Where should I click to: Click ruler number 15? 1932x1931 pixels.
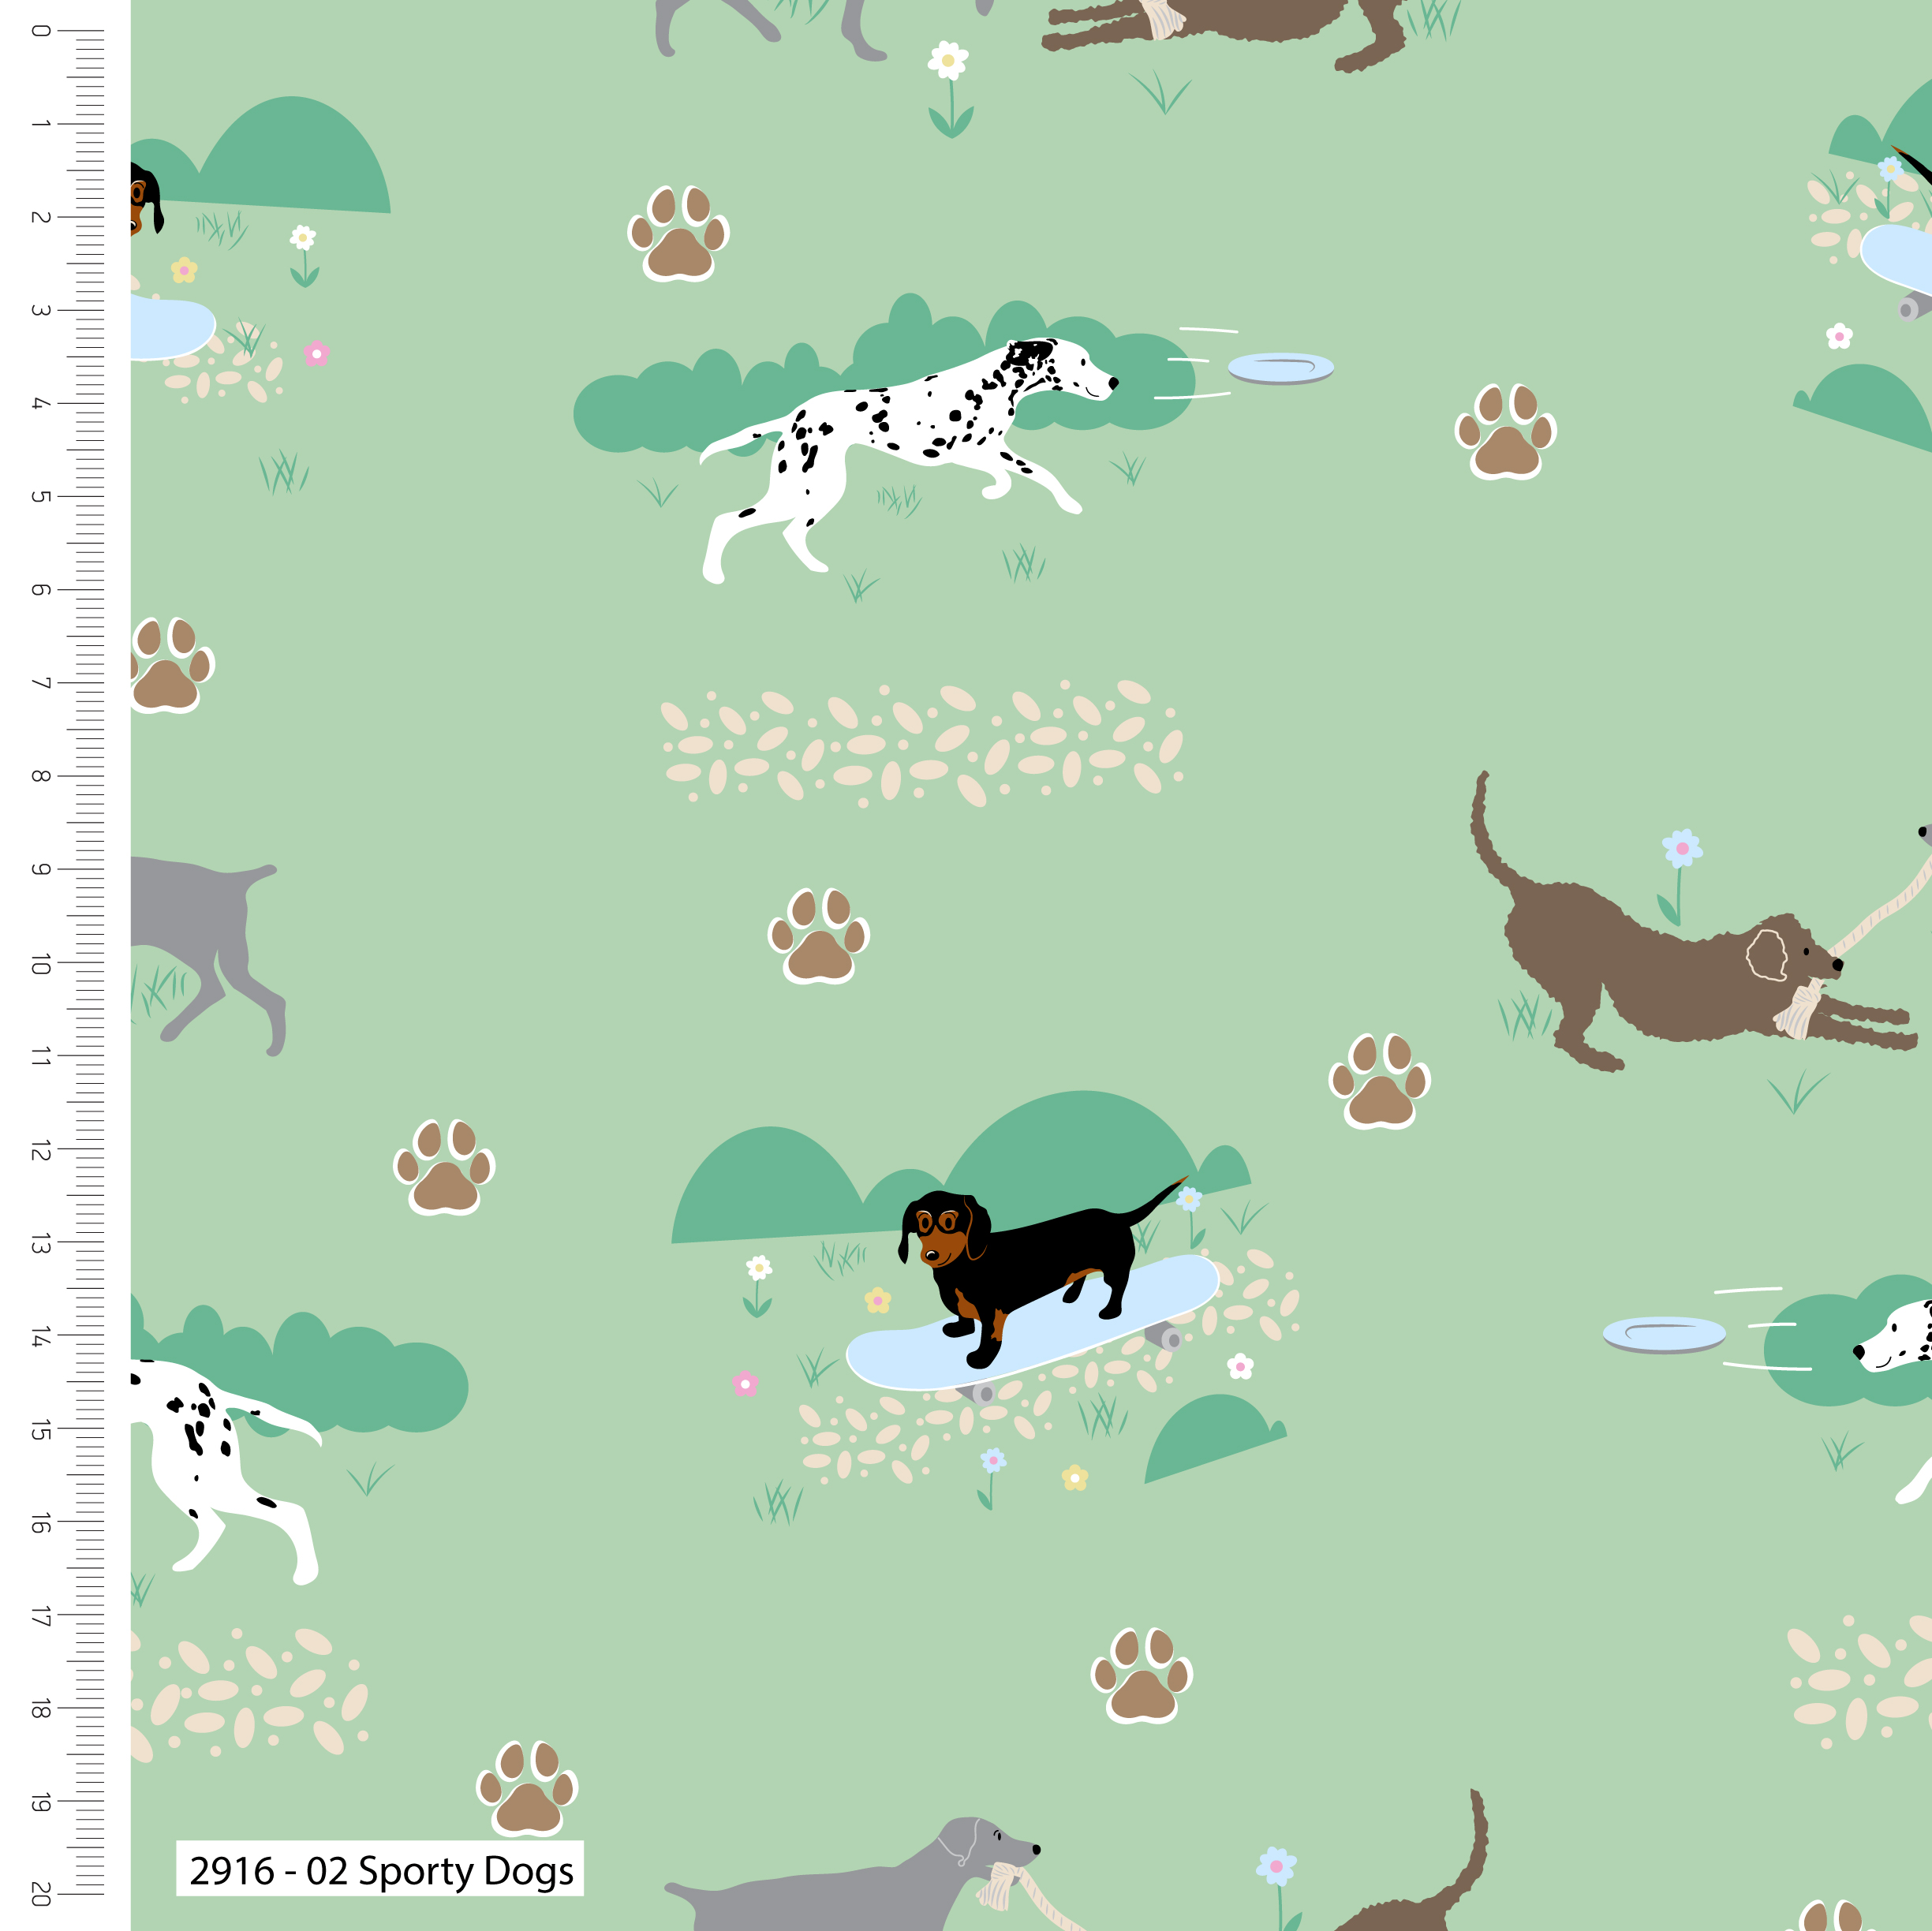tap(40, 1431)
